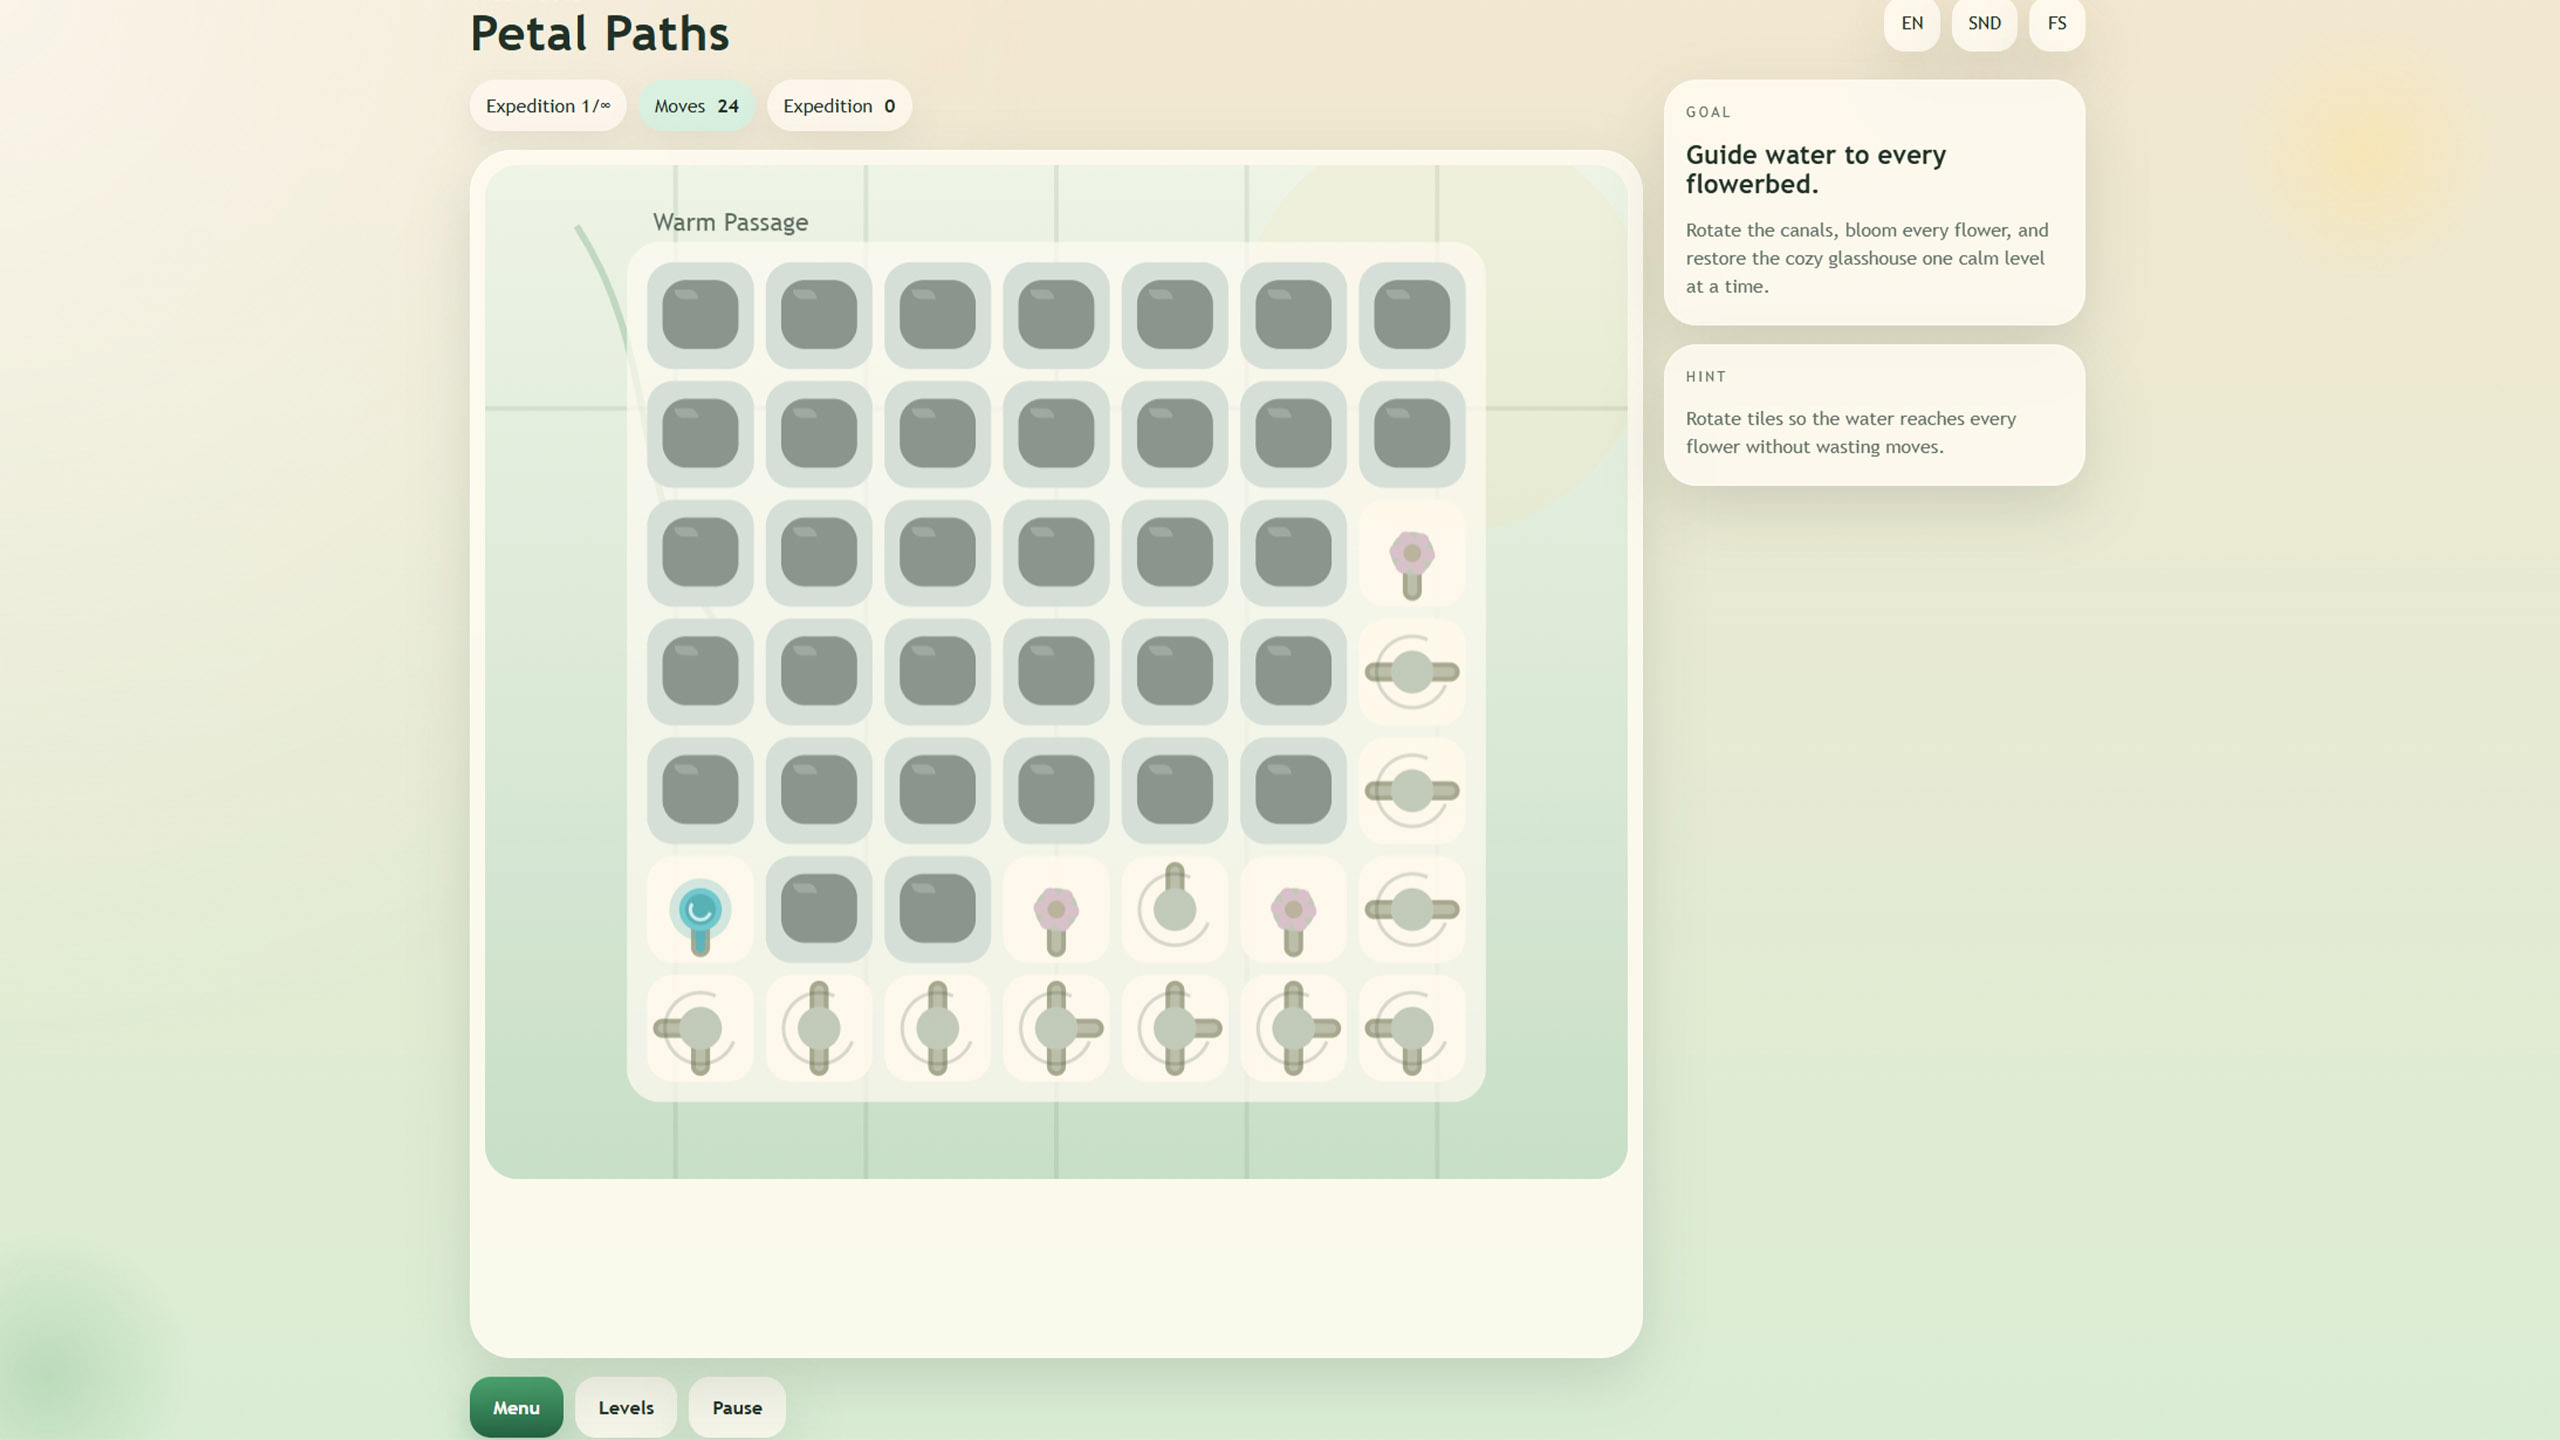
Task: Click the HINT card label
Action: coord(1706,377)
